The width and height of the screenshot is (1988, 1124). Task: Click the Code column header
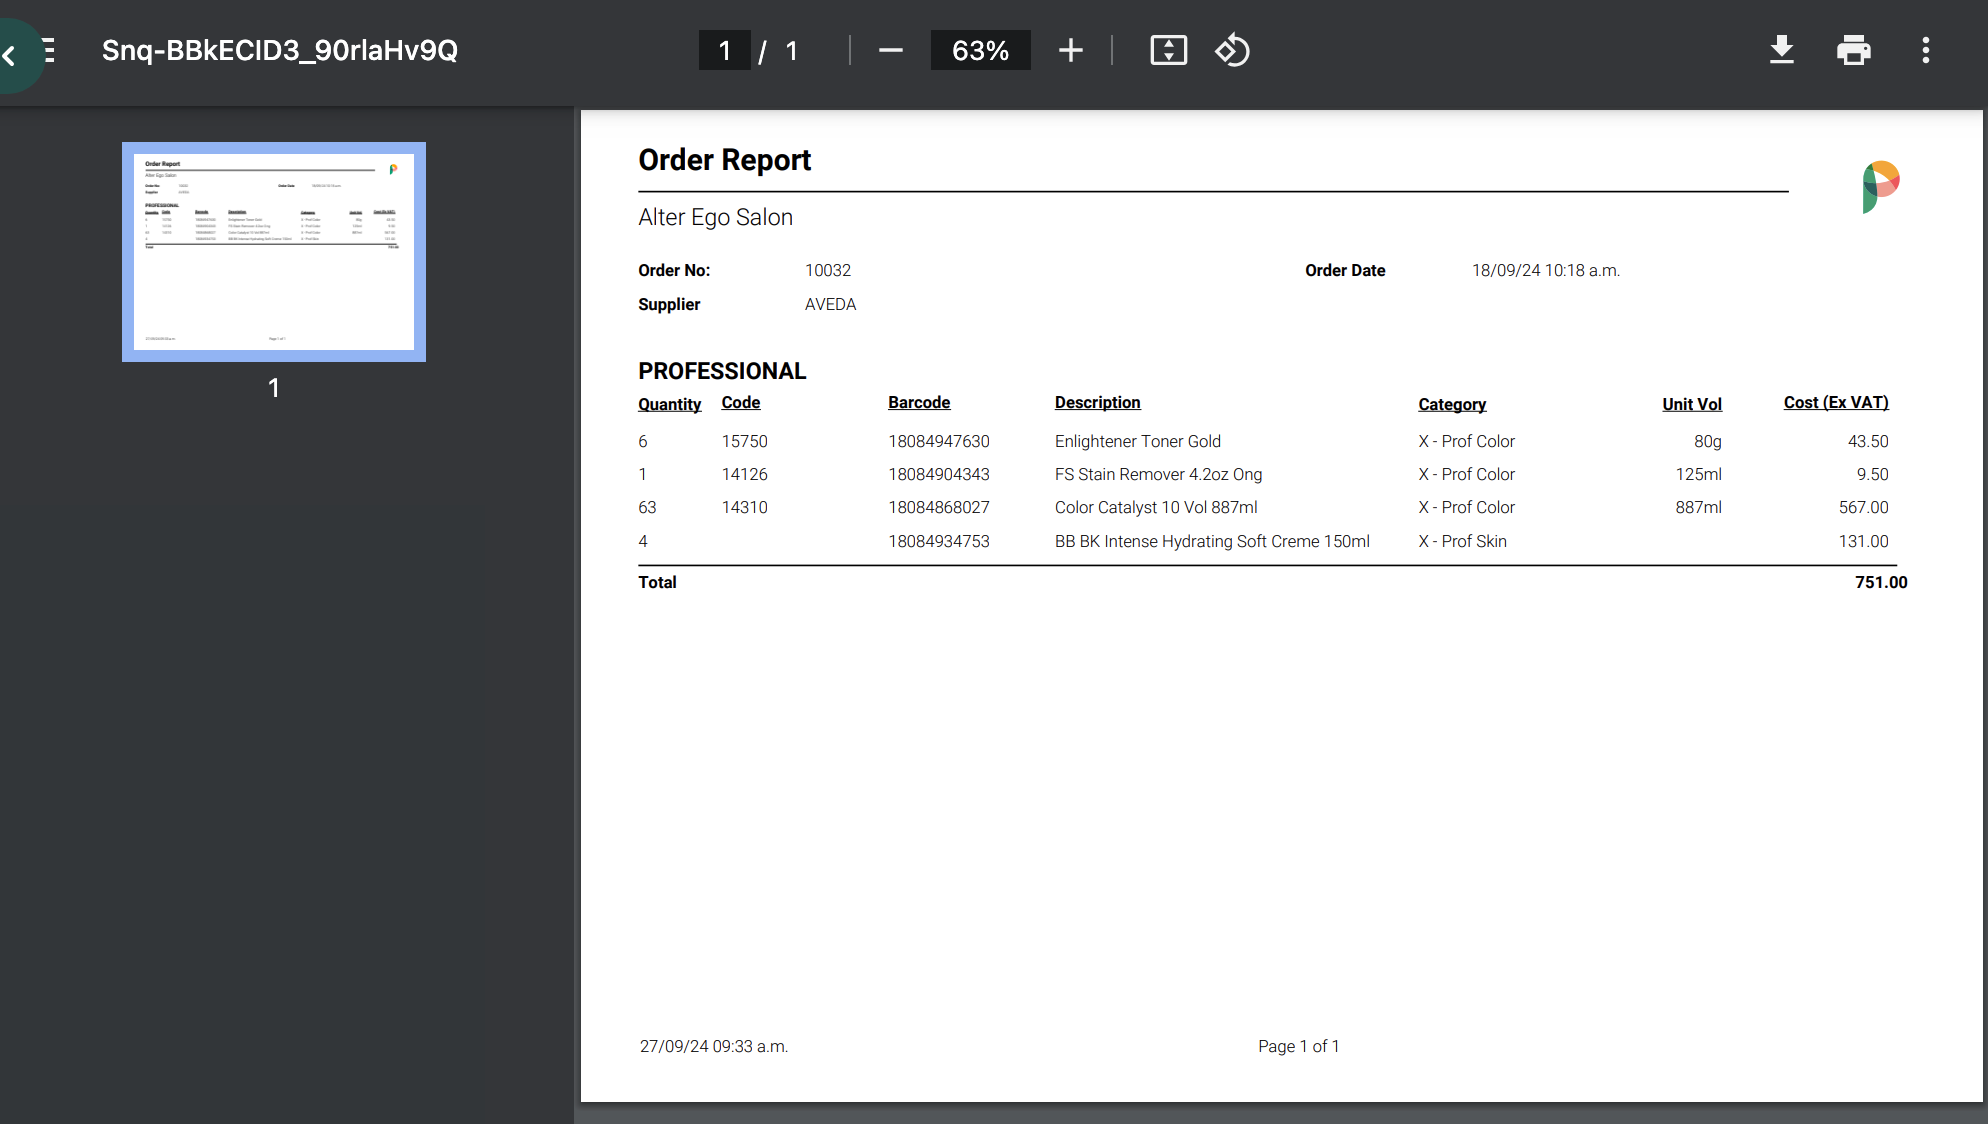tap(741, 402)
